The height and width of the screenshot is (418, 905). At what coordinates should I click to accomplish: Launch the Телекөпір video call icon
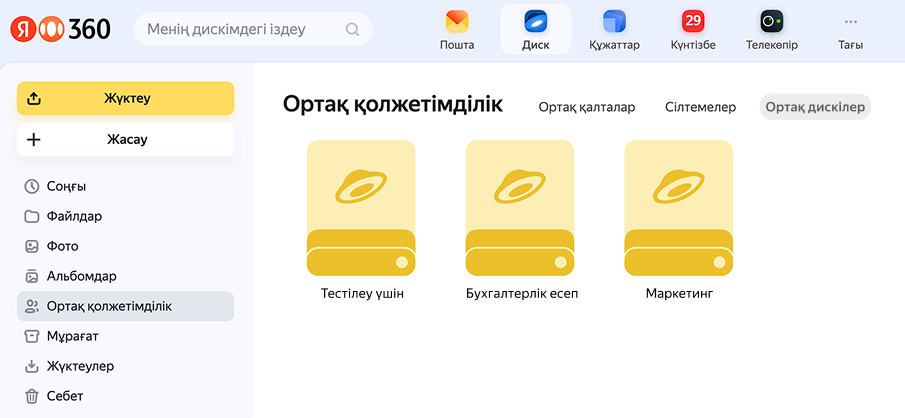pos(771,22)
